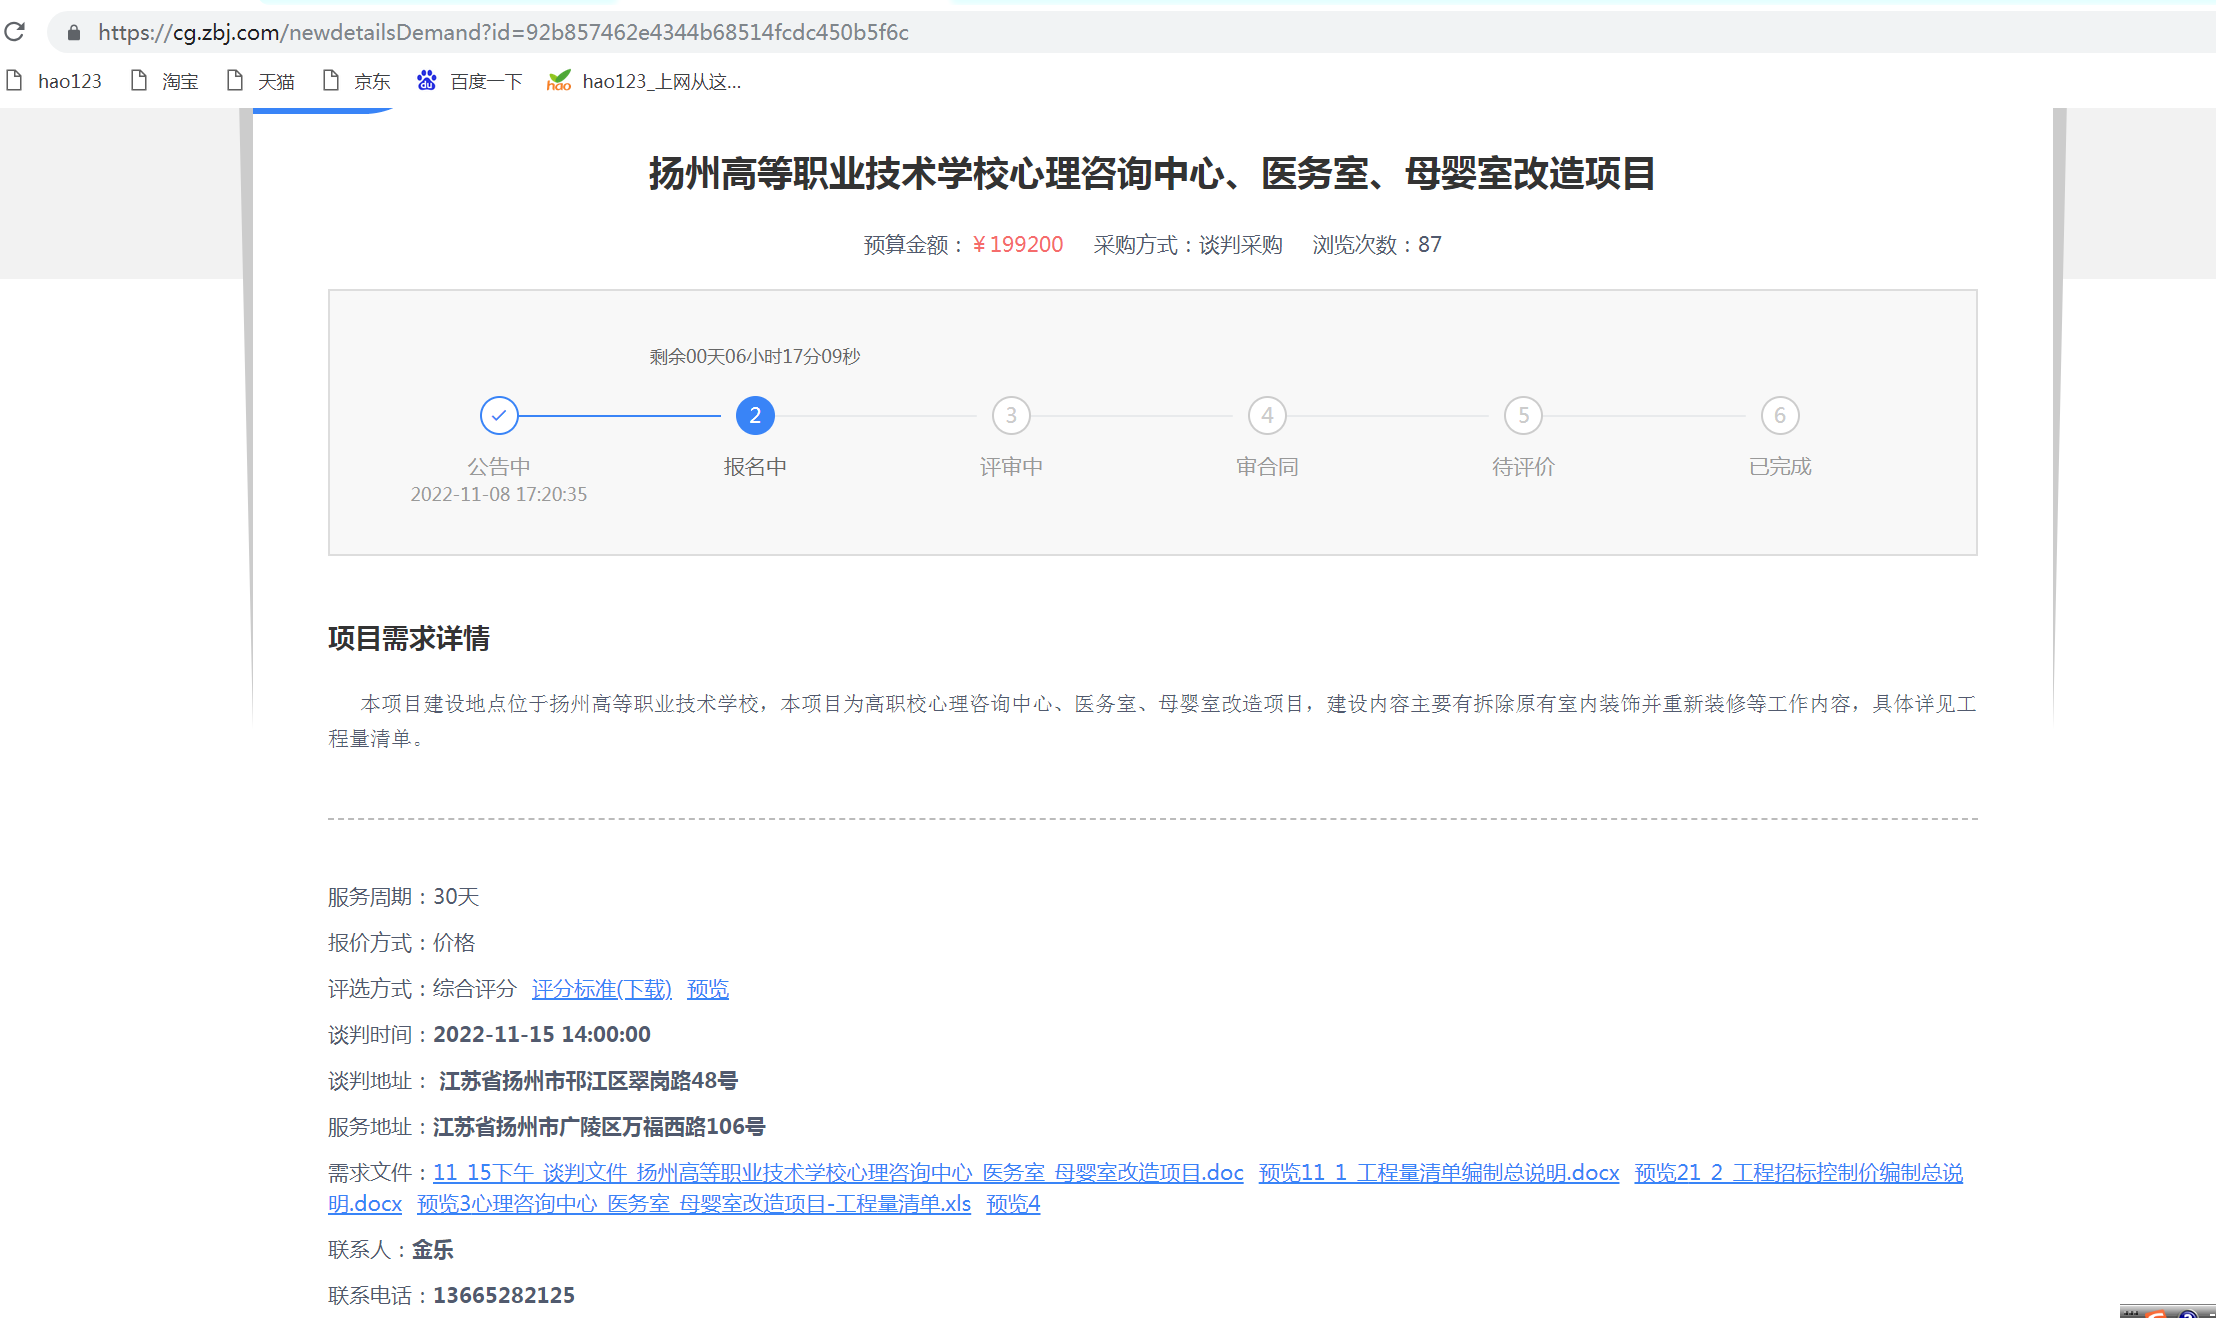Open the 天猫 bookmark
The height and width of the screenshot is (1318, 2216).
pos(262,81)
